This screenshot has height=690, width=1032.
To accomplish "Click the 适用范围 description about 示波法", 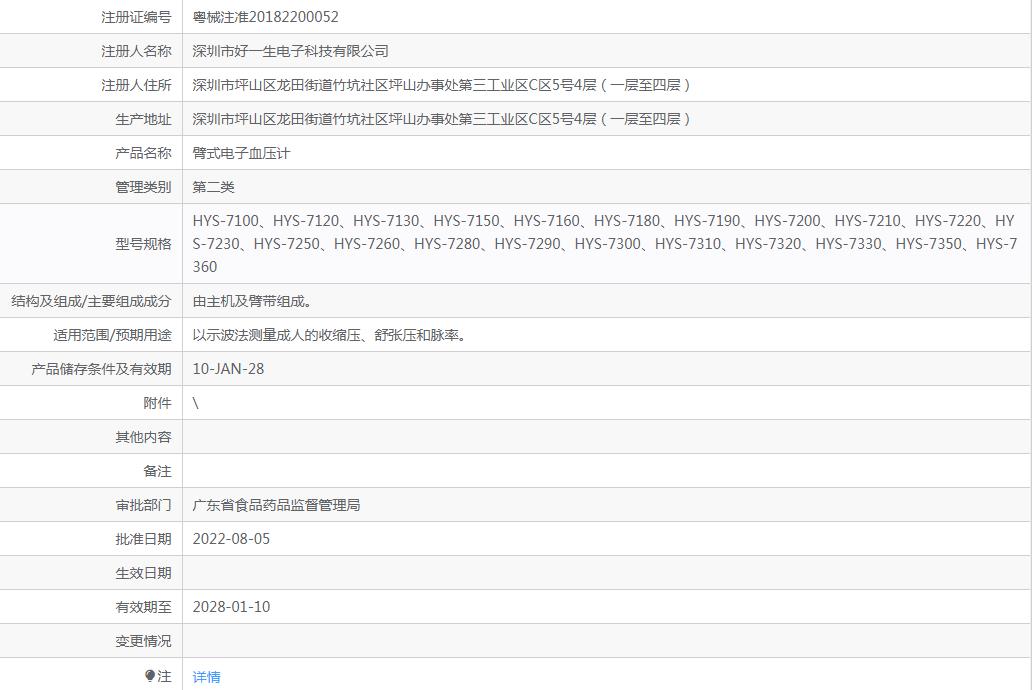I will (330, 335).
